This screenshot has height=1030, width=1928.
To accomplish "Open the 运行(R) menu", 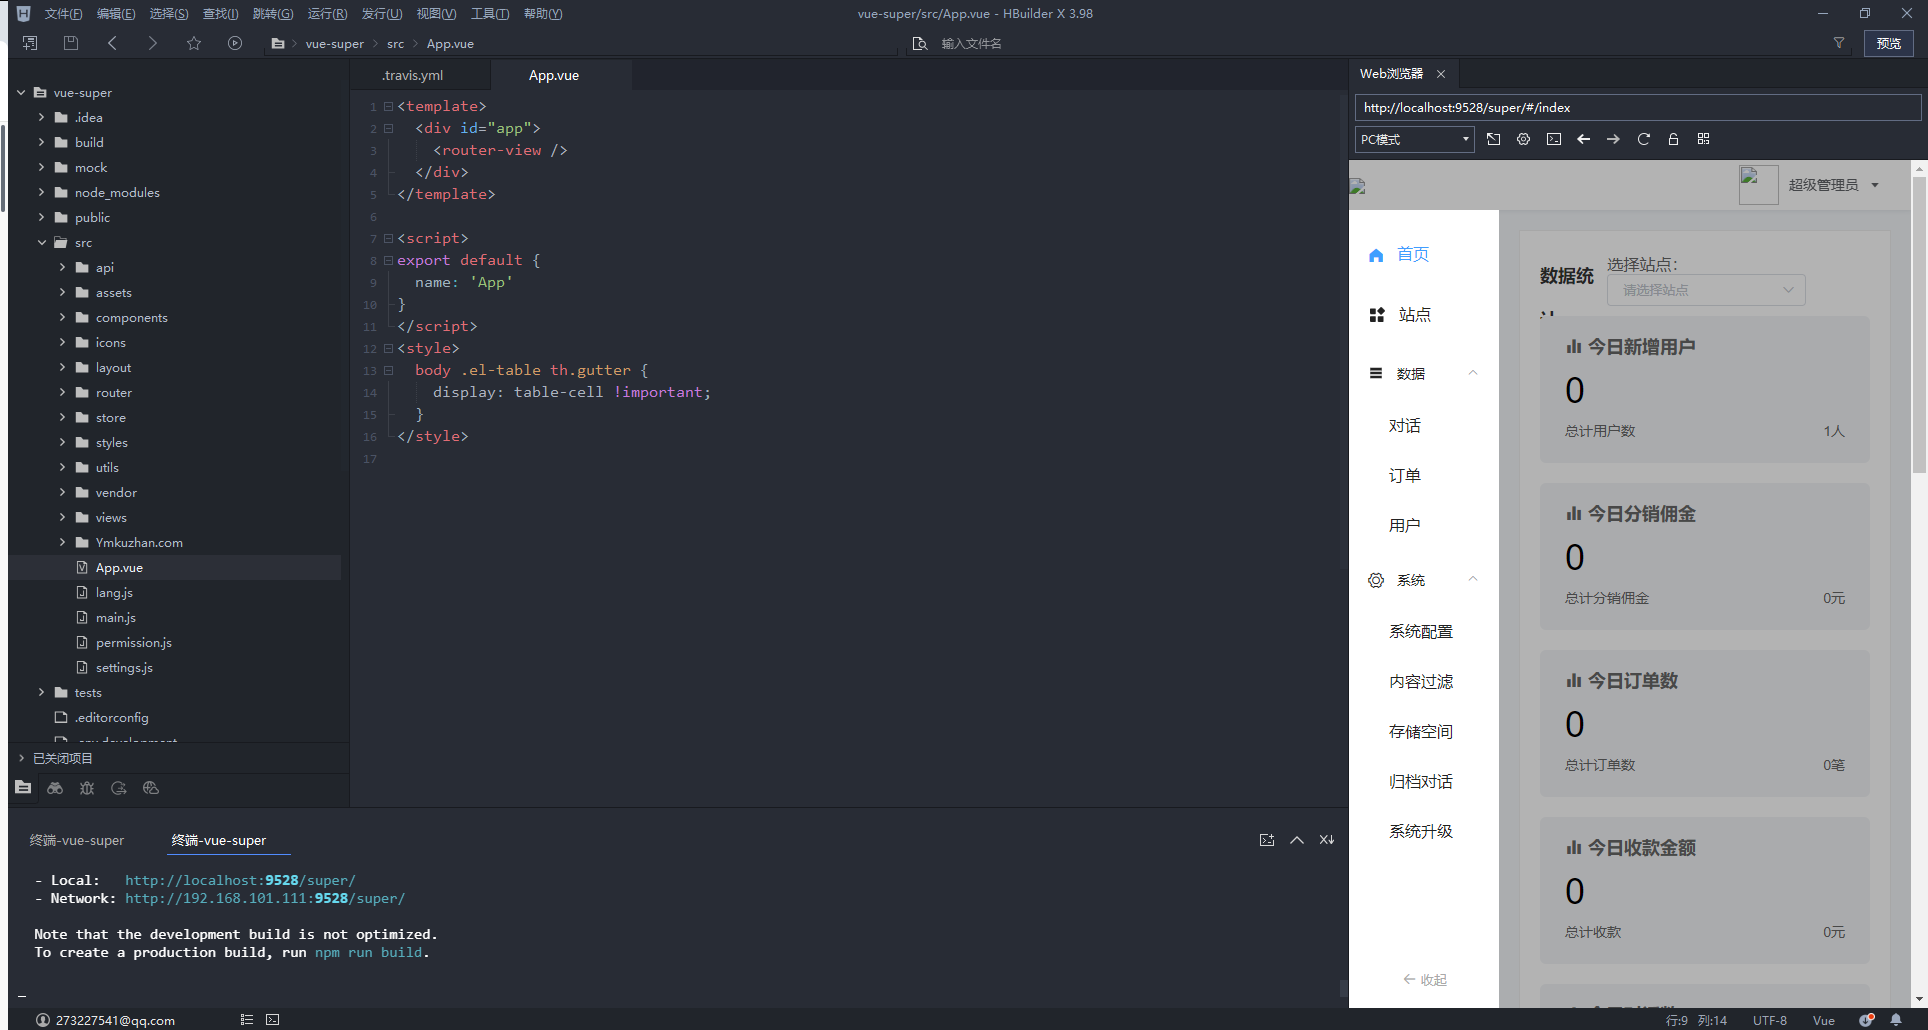I will click(x=327, y=14).
